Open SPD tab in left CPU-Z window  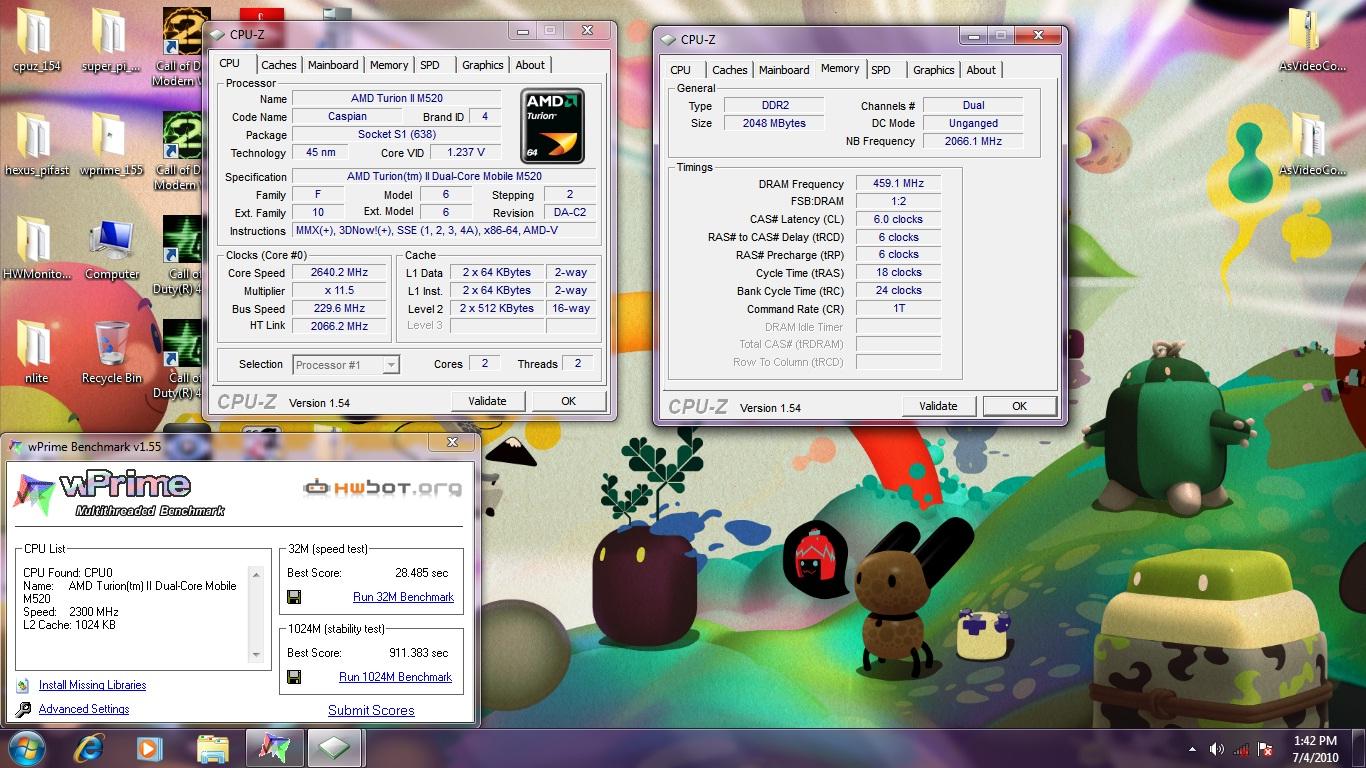click(430, 65)
